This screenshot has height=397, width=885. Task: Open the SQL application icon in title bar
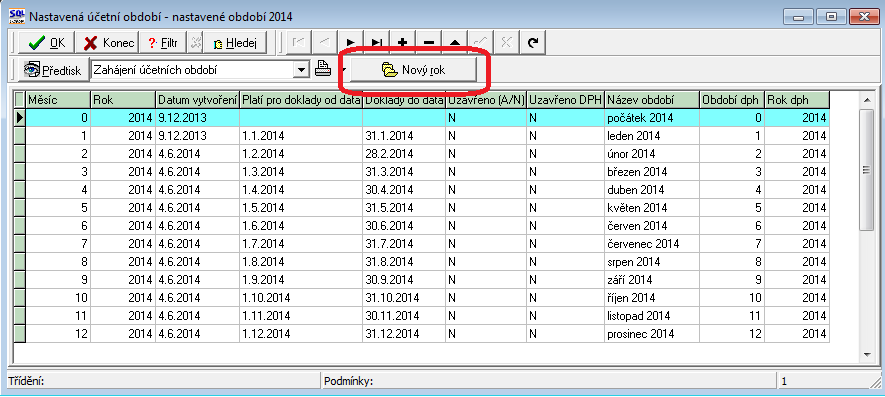(x=16, y=15)
